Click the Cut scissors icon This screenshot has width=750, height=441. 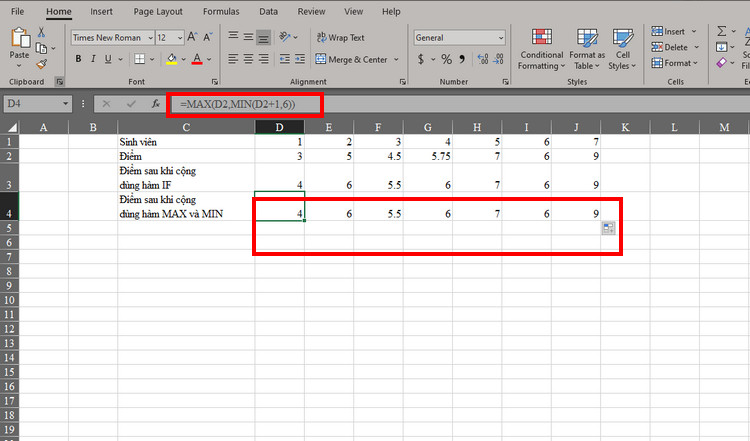pos(42,33)
